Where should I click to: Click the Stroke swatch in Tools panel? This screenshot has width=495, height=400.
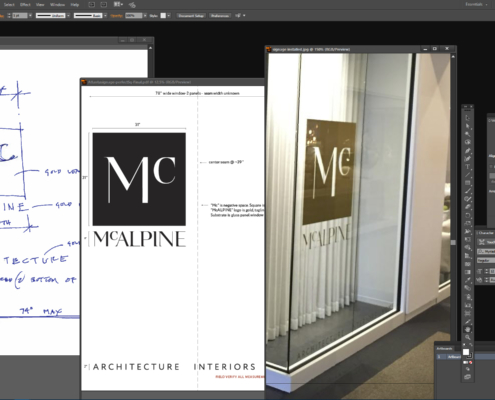tap(470, 356)
